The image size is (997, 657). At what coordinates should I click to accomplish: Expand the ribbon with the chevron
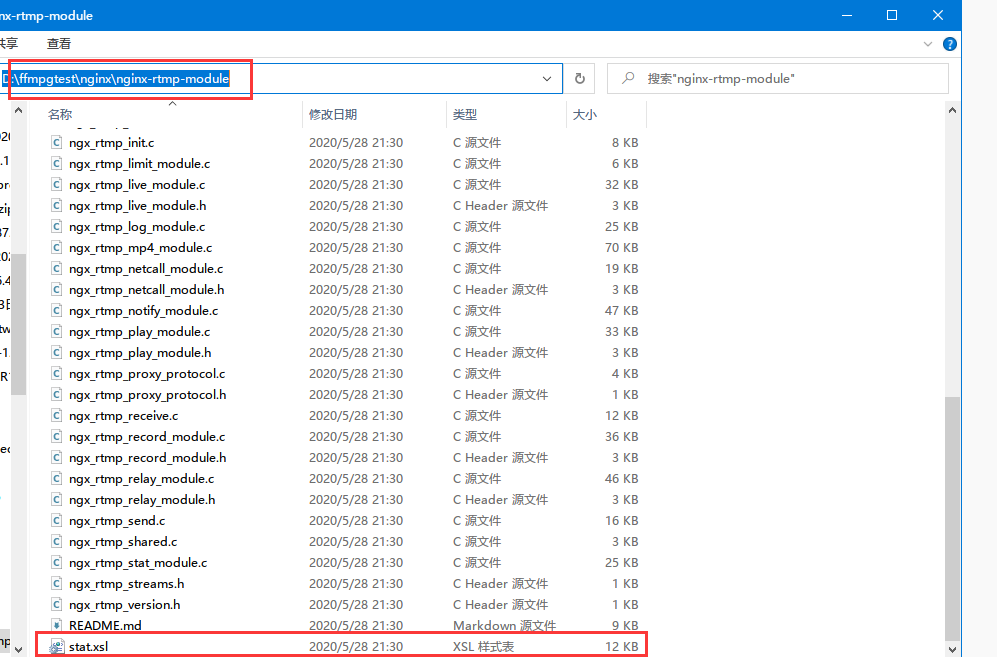pyautogui.click(x=928, y=44)
